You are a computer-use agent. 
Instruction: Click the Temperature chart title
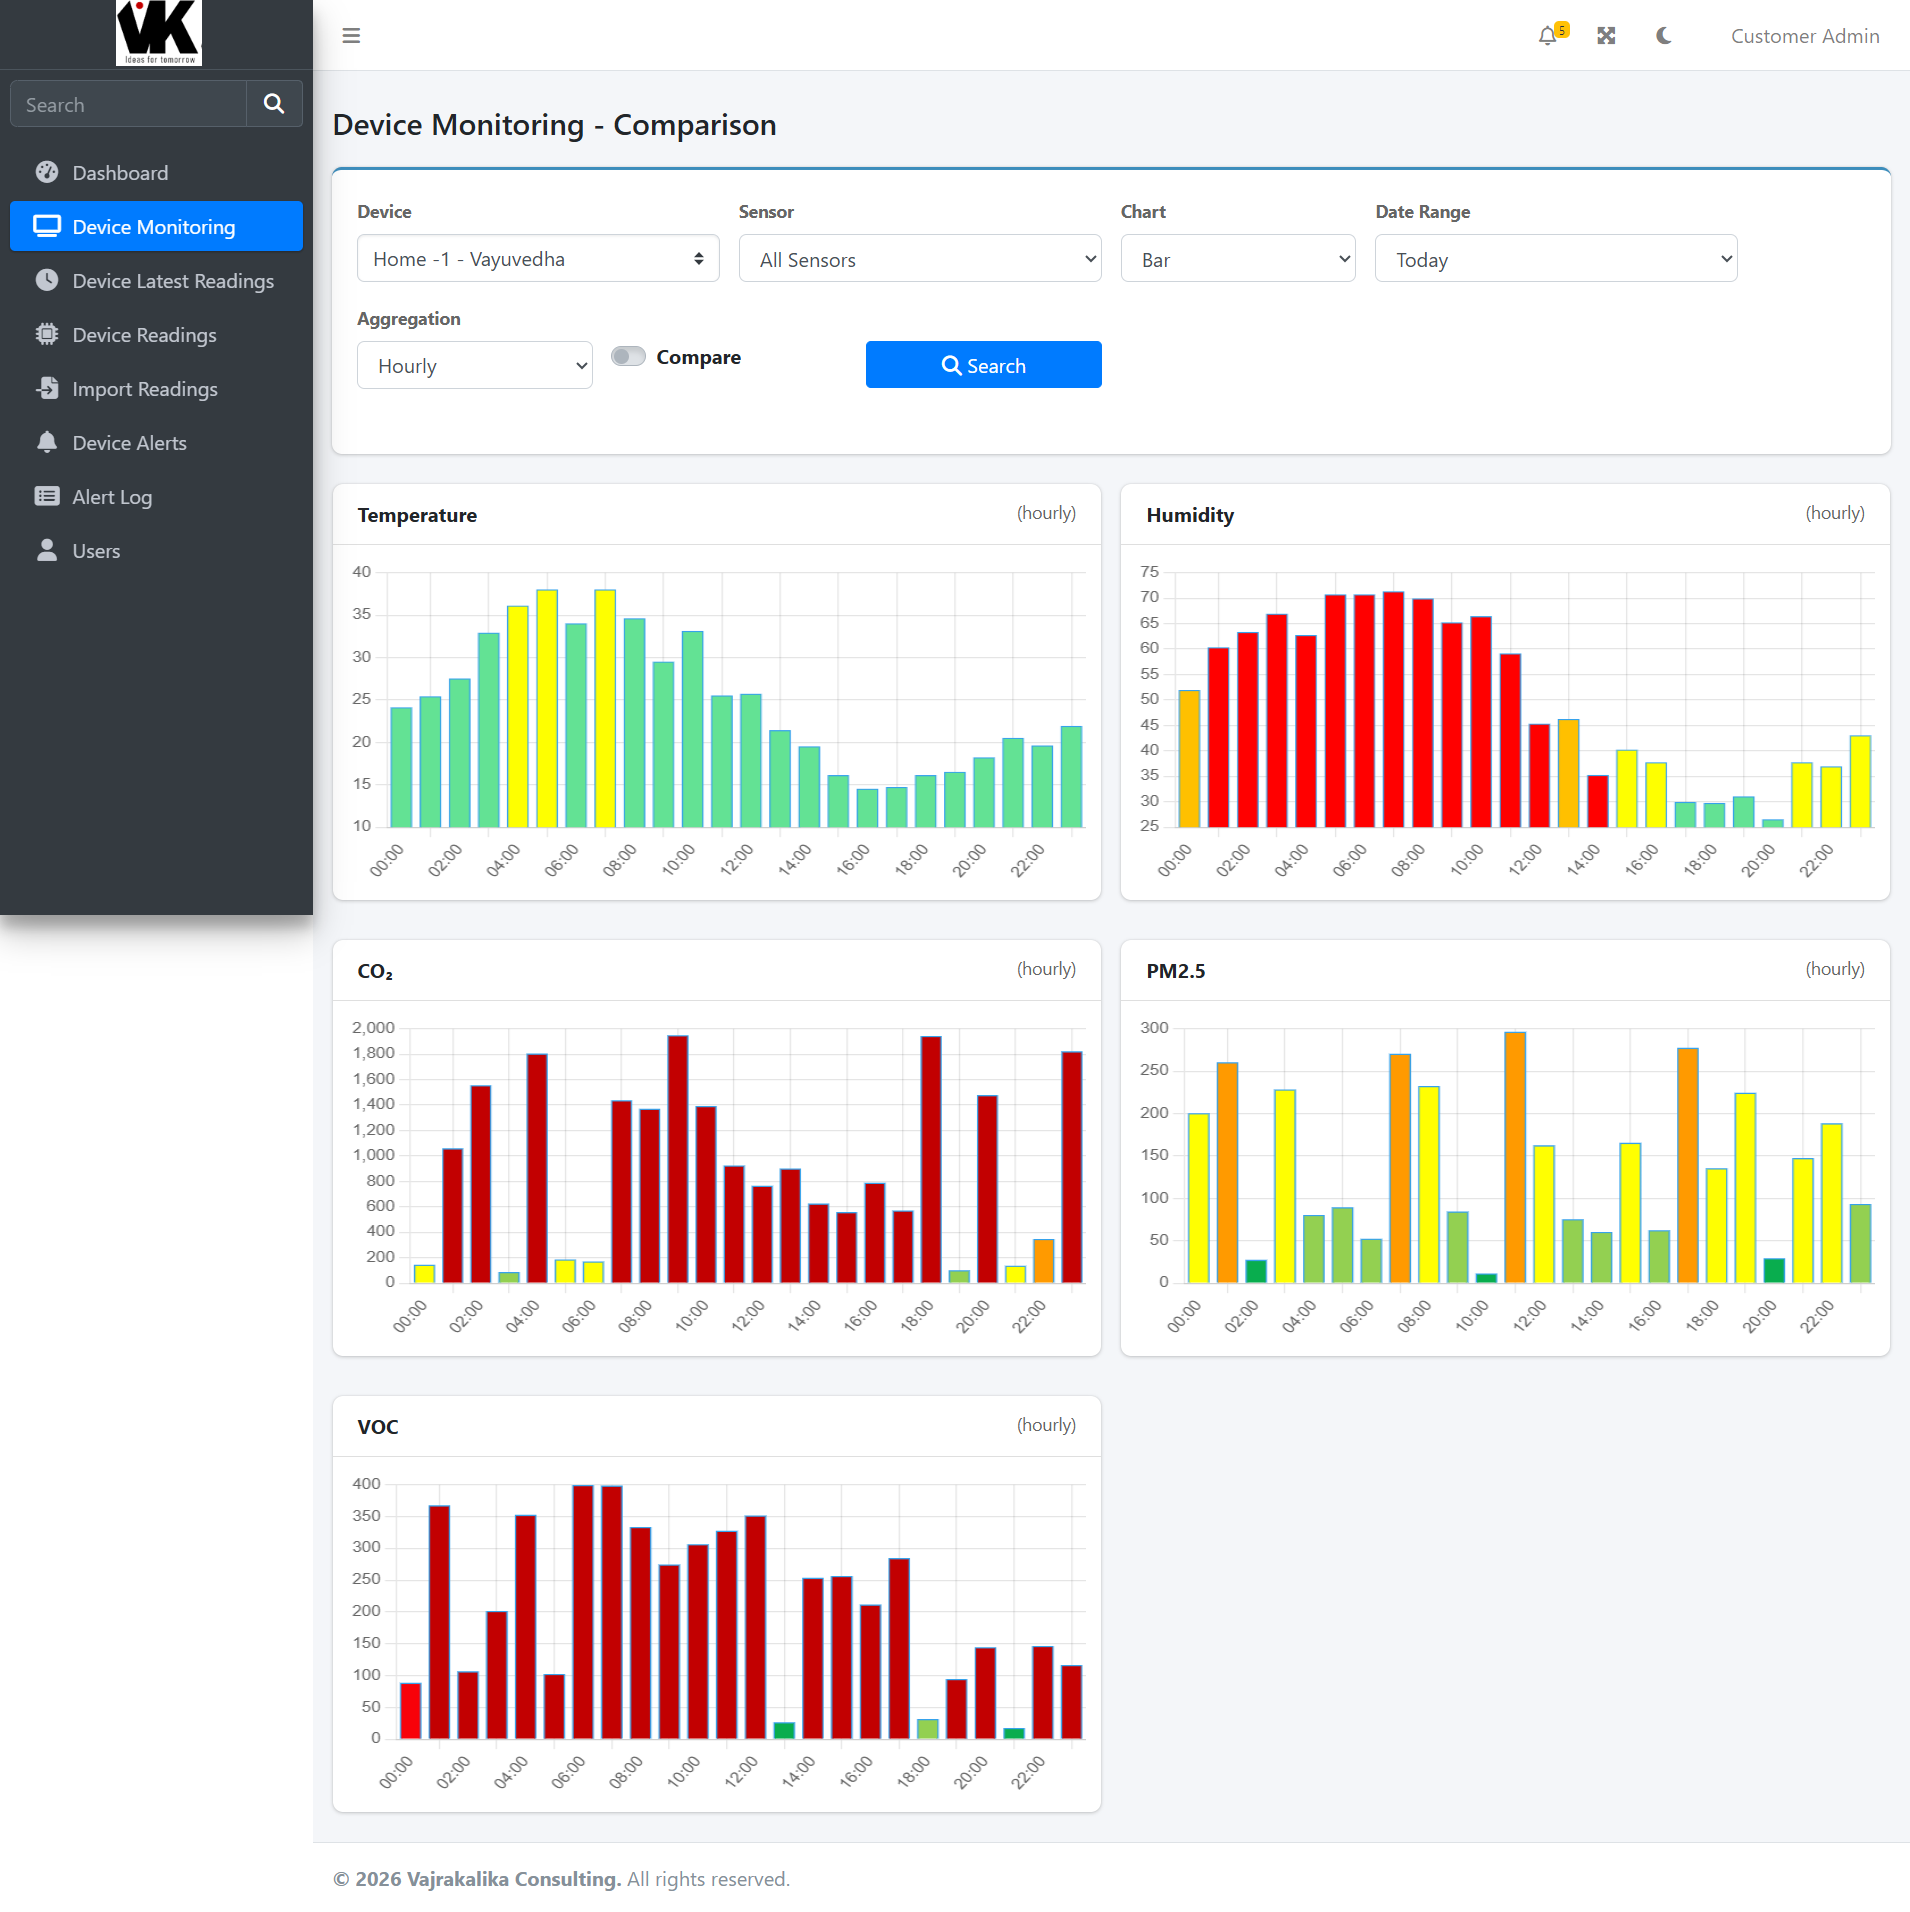click(417, 515)
